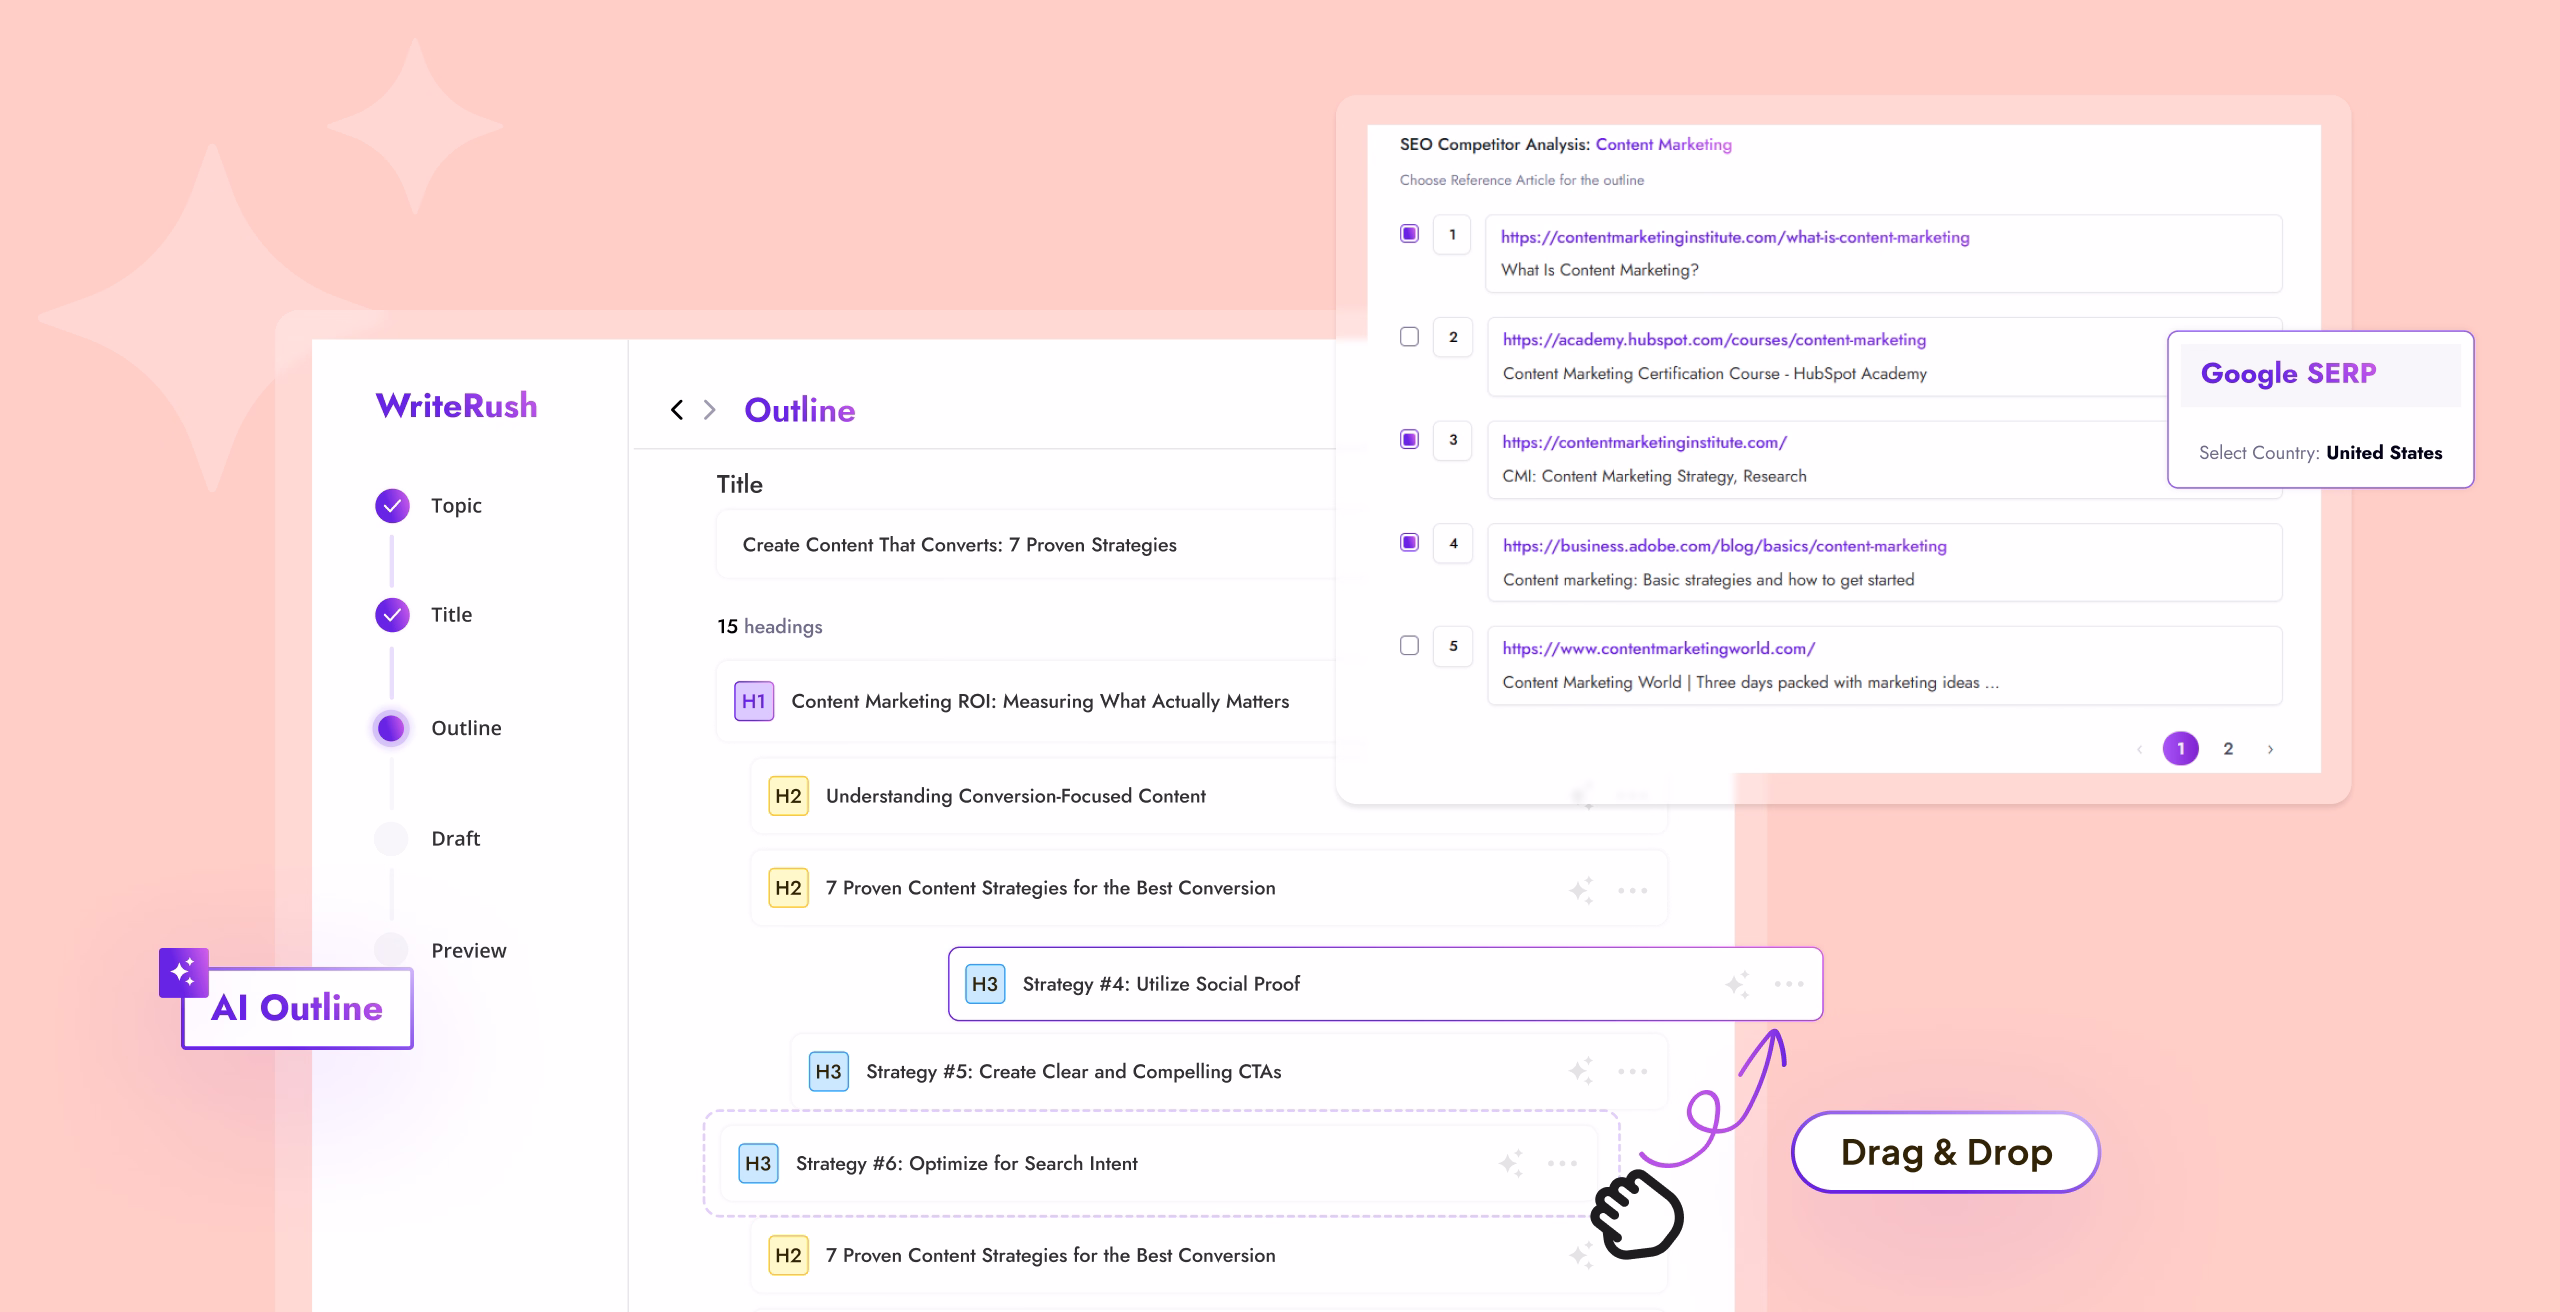Screen dimensions: 2560x1312
Task: Click page 1 pagination button
Action: click(2181, 749)
